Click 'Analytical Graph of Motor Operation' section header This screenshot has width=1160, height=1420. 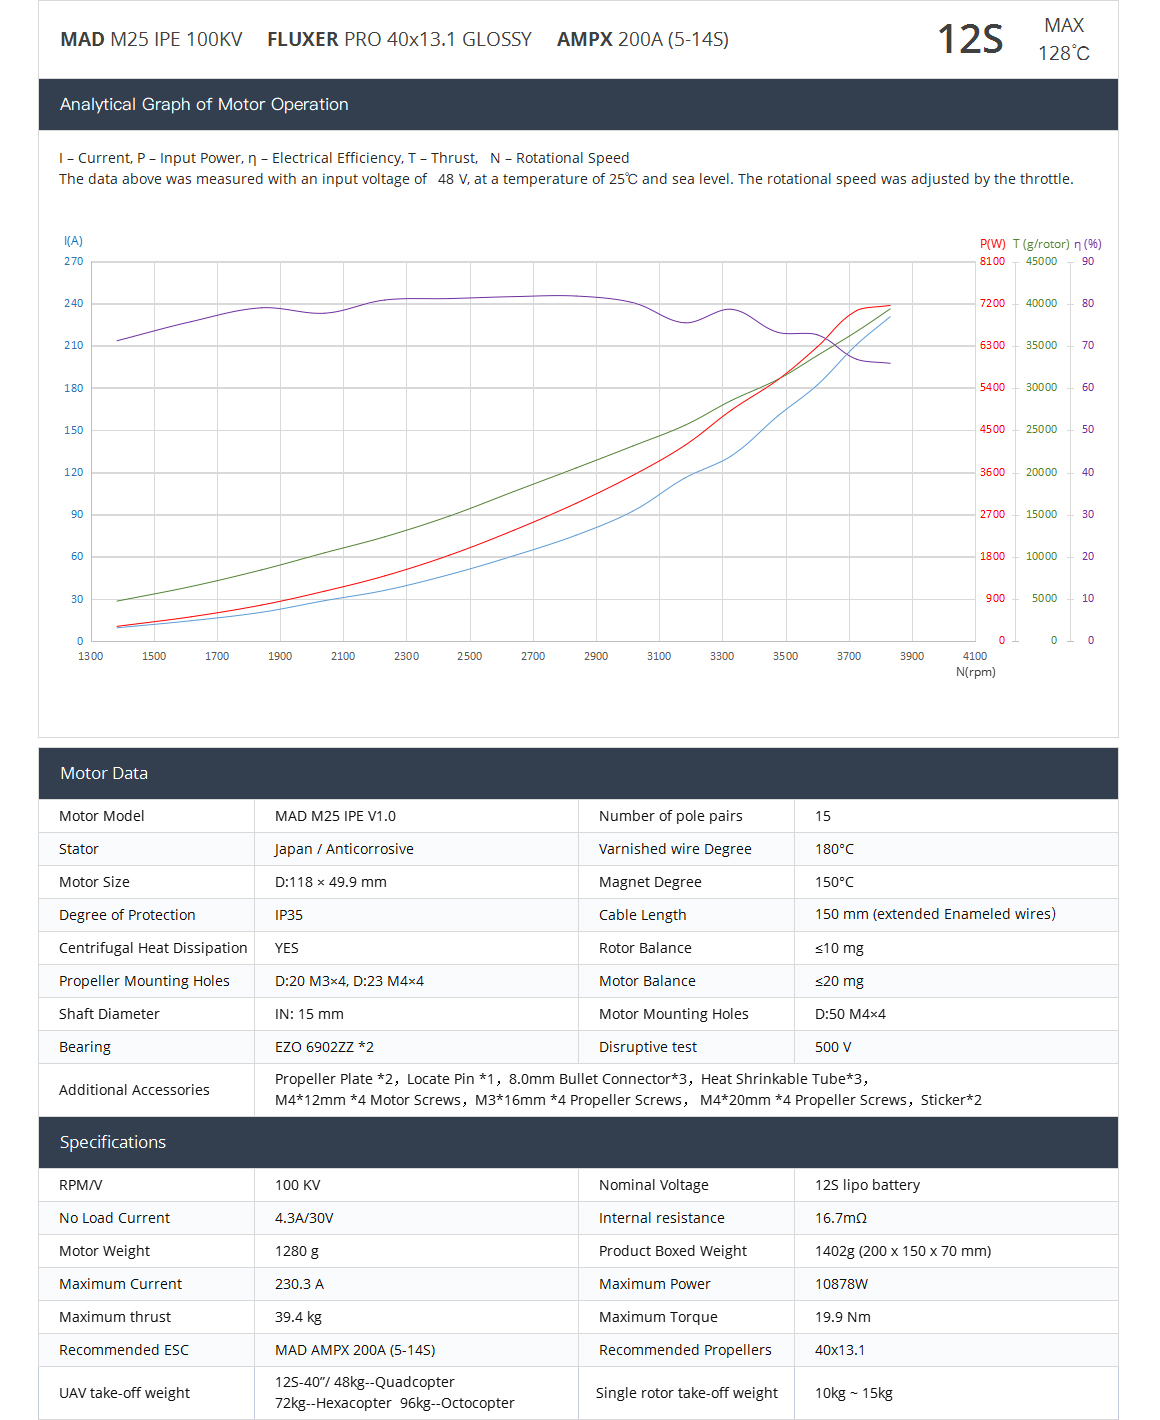(204, 104)
